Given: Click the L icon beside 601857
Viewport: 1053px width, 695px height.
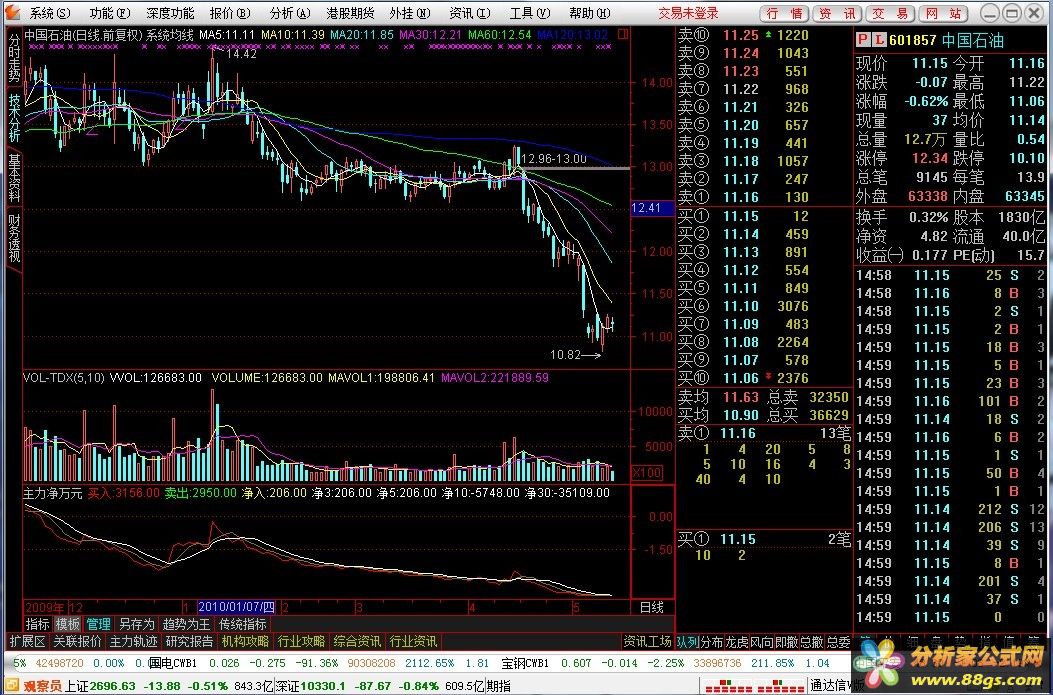Looking at the screenshot, I should (x=878, y=40).
